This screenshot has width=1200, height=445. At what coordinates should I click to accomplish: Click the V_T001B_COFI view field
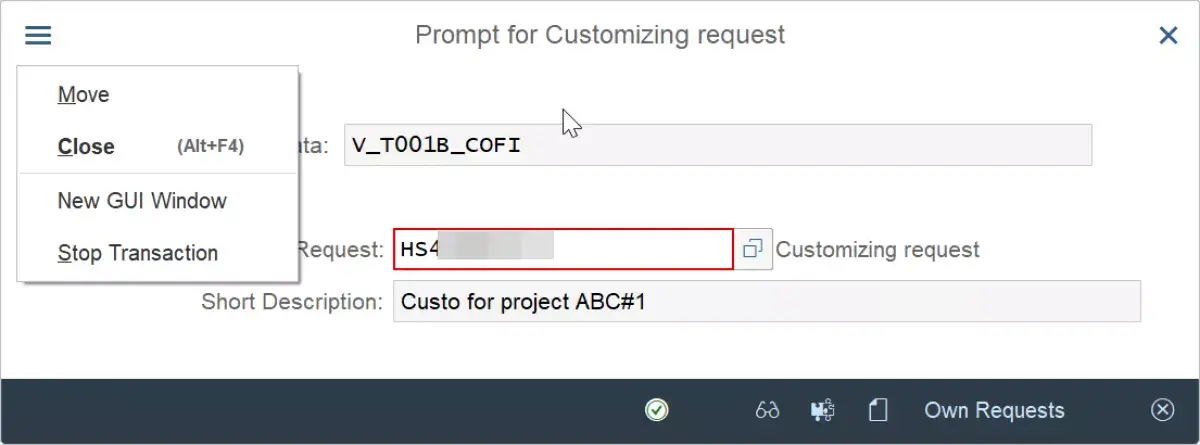click(718, 145)
